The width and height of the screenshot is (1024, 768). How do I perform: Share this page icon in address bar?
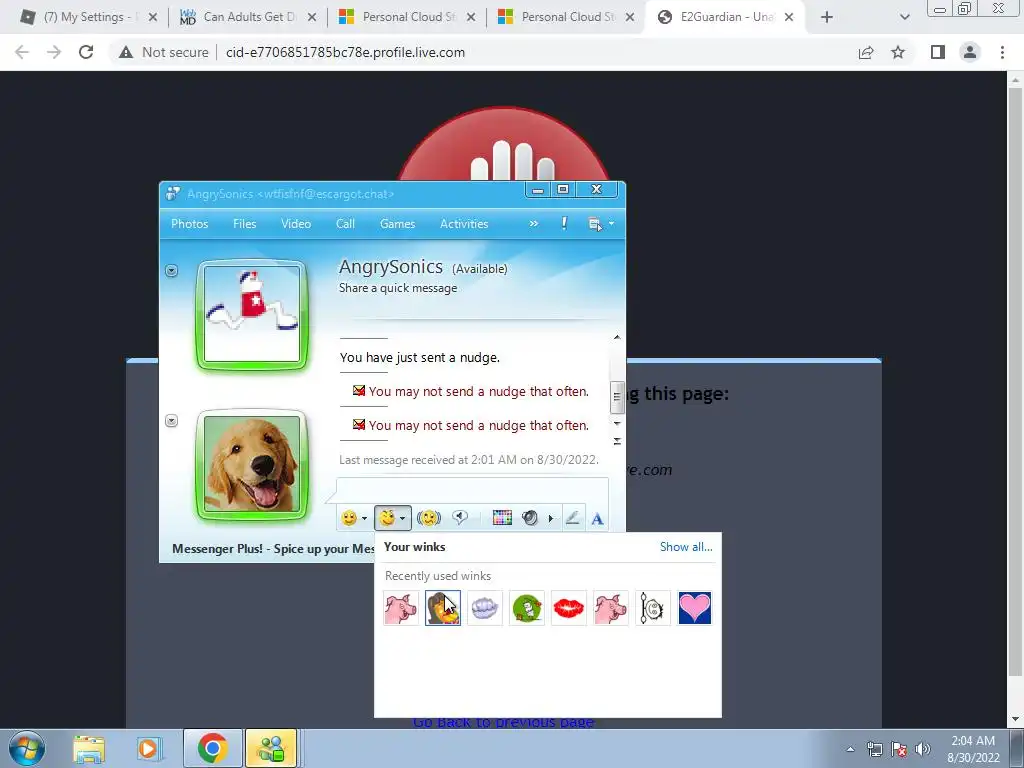tap(866, 52)
